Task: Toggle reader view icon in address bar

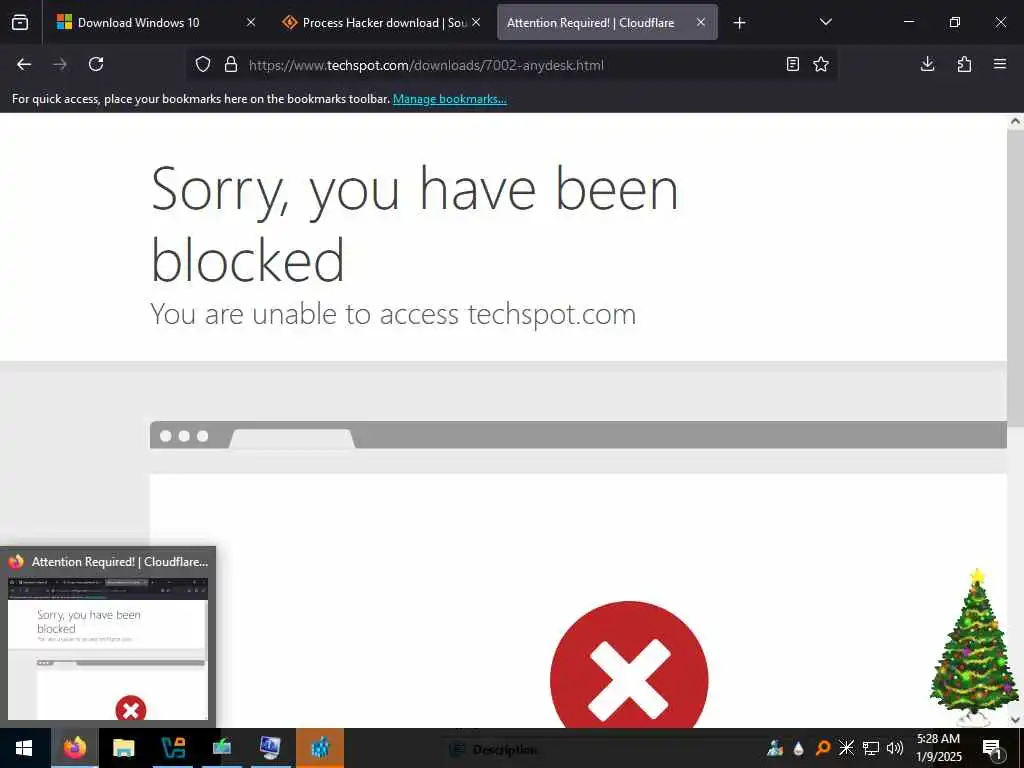Action: pyautogui.click(x=792, y=64)
